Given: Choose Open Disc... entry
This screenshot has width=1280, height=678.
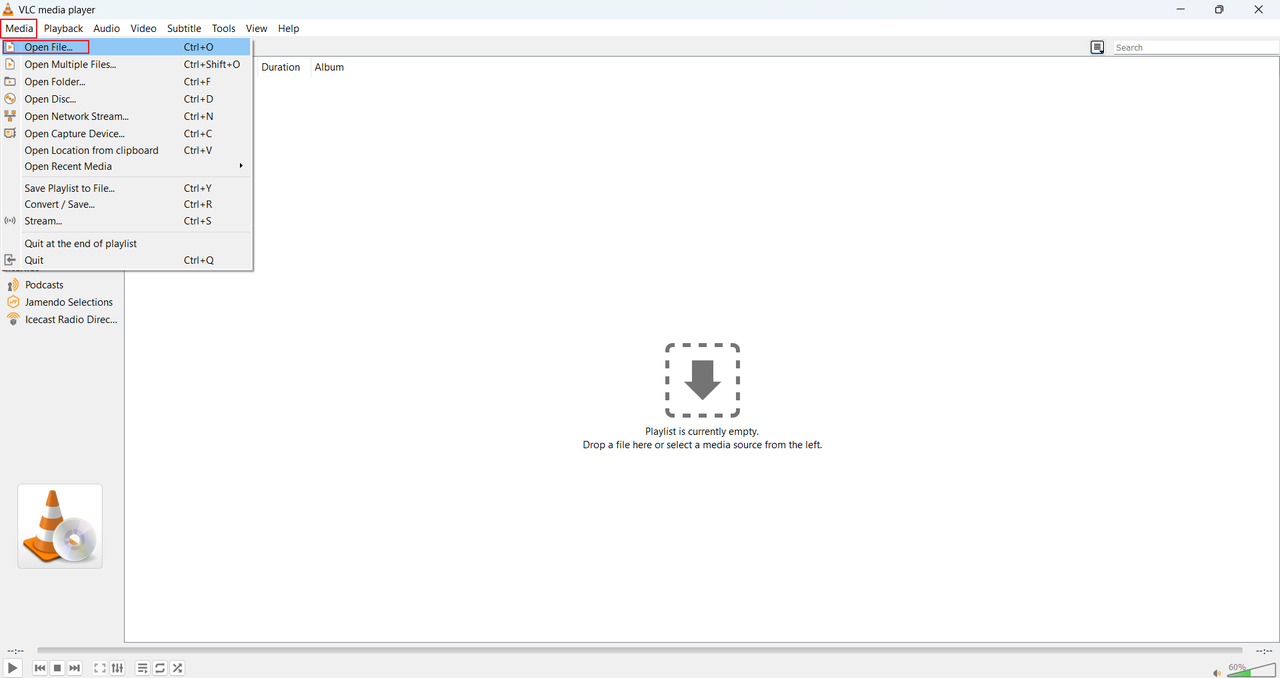Looking at the screenshot, I should pyautogui.click(x=126, y=99).
